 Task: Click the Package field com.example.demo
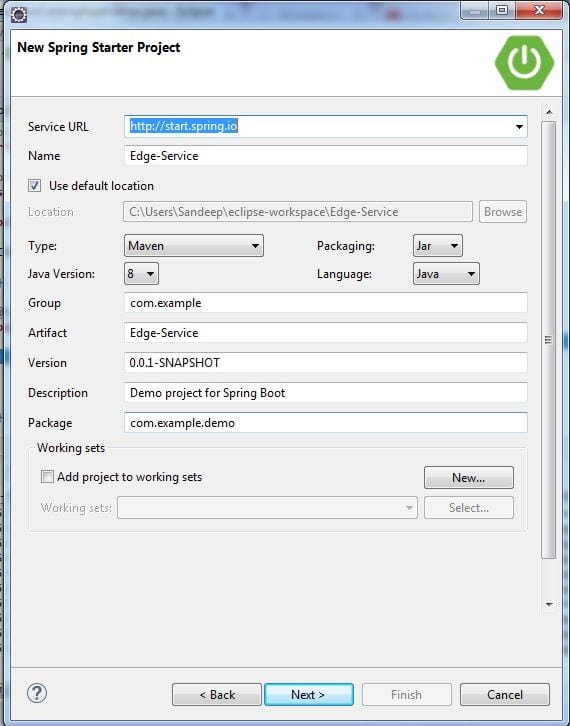tap(326, 423)
